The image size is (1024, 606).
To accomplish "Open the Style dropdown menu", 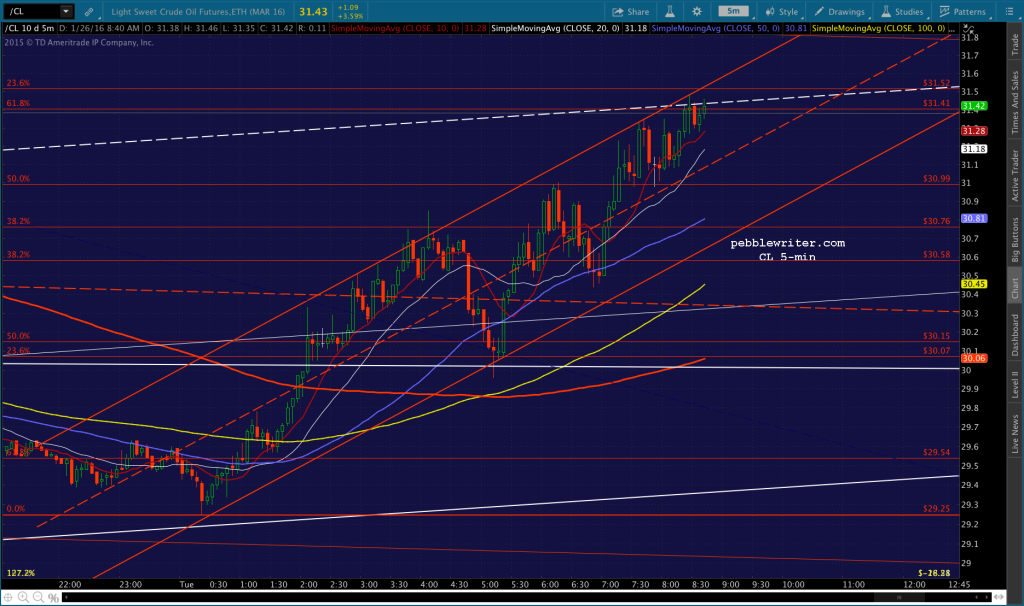I will point(782,12).
